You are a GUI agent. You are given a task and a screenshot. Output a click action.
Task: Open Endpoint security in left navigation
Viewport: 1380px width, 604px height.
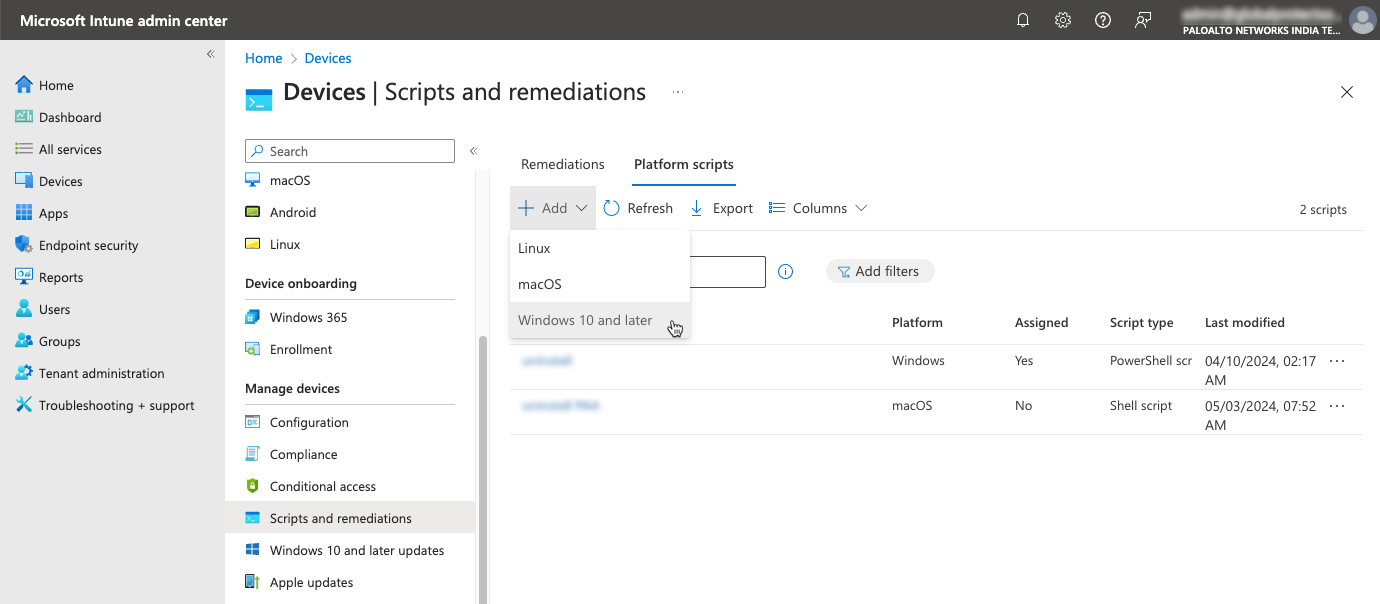coord(88,245)
